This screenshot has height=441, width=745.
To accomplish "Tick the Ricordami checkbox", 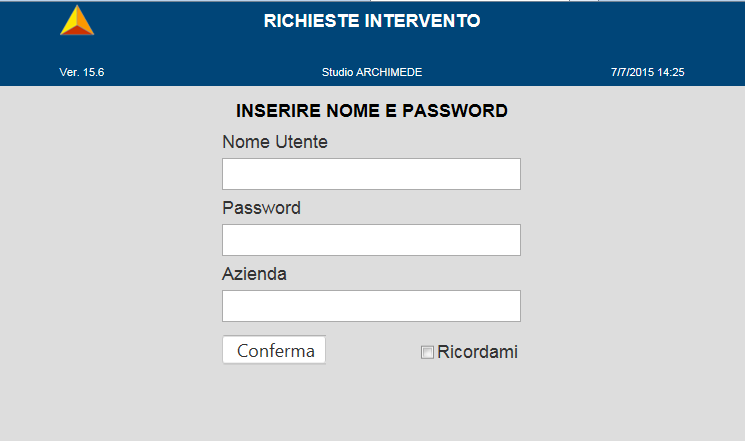I will point(427,352).
